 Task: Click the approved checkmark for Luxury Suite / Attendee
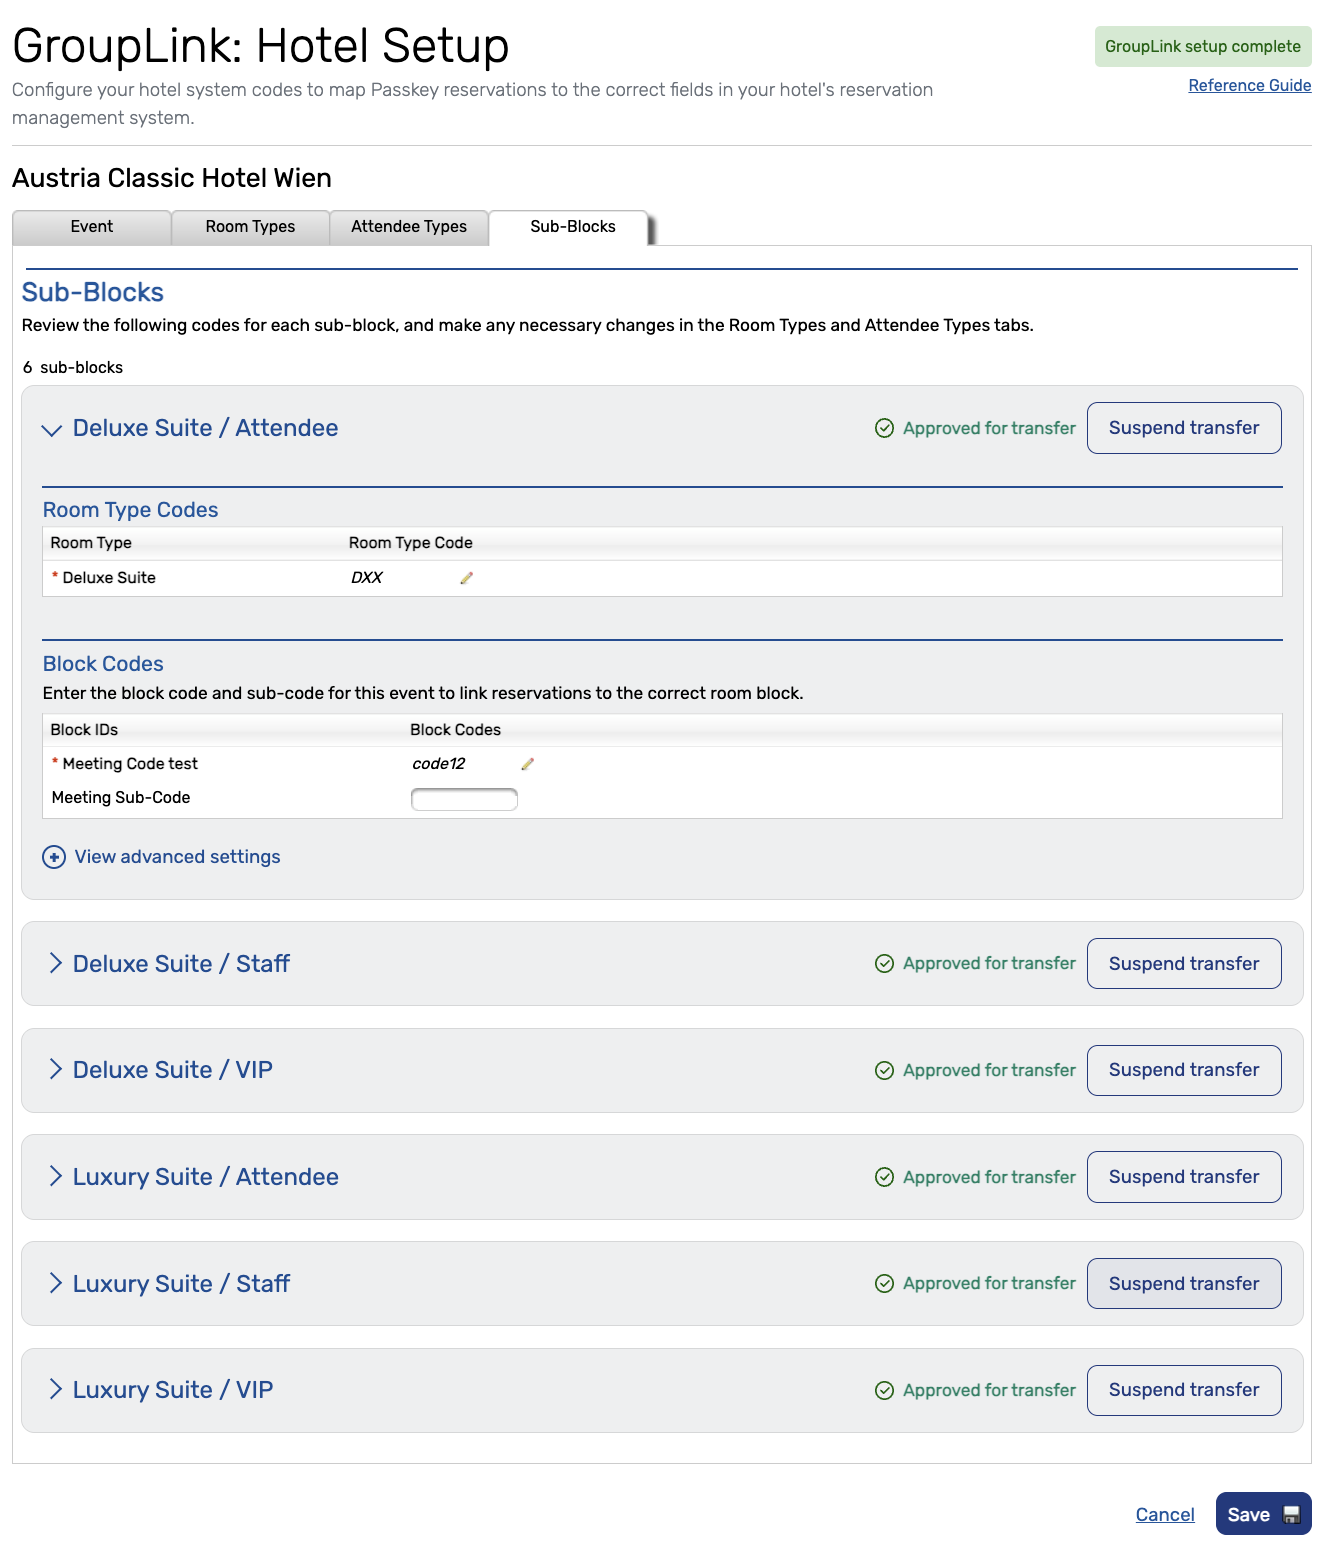[x=884, y=1177]
